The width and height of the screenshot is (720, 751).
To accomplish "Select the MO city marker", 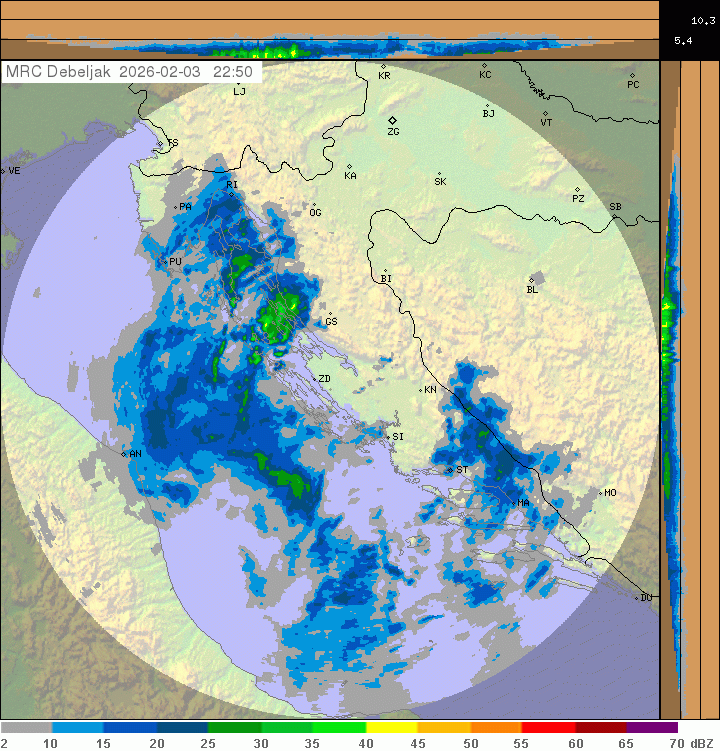I will click(600, 492).
